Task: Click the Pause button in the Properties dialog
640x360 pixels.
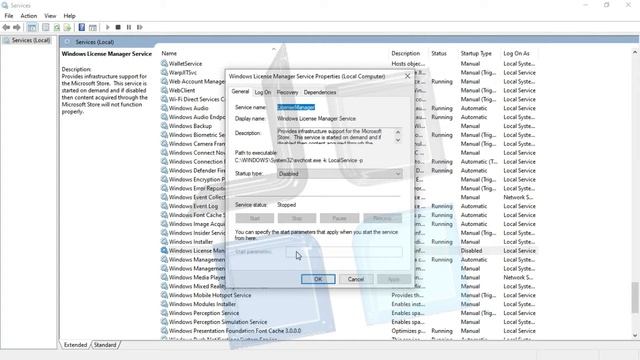Action: coord(339,218)
